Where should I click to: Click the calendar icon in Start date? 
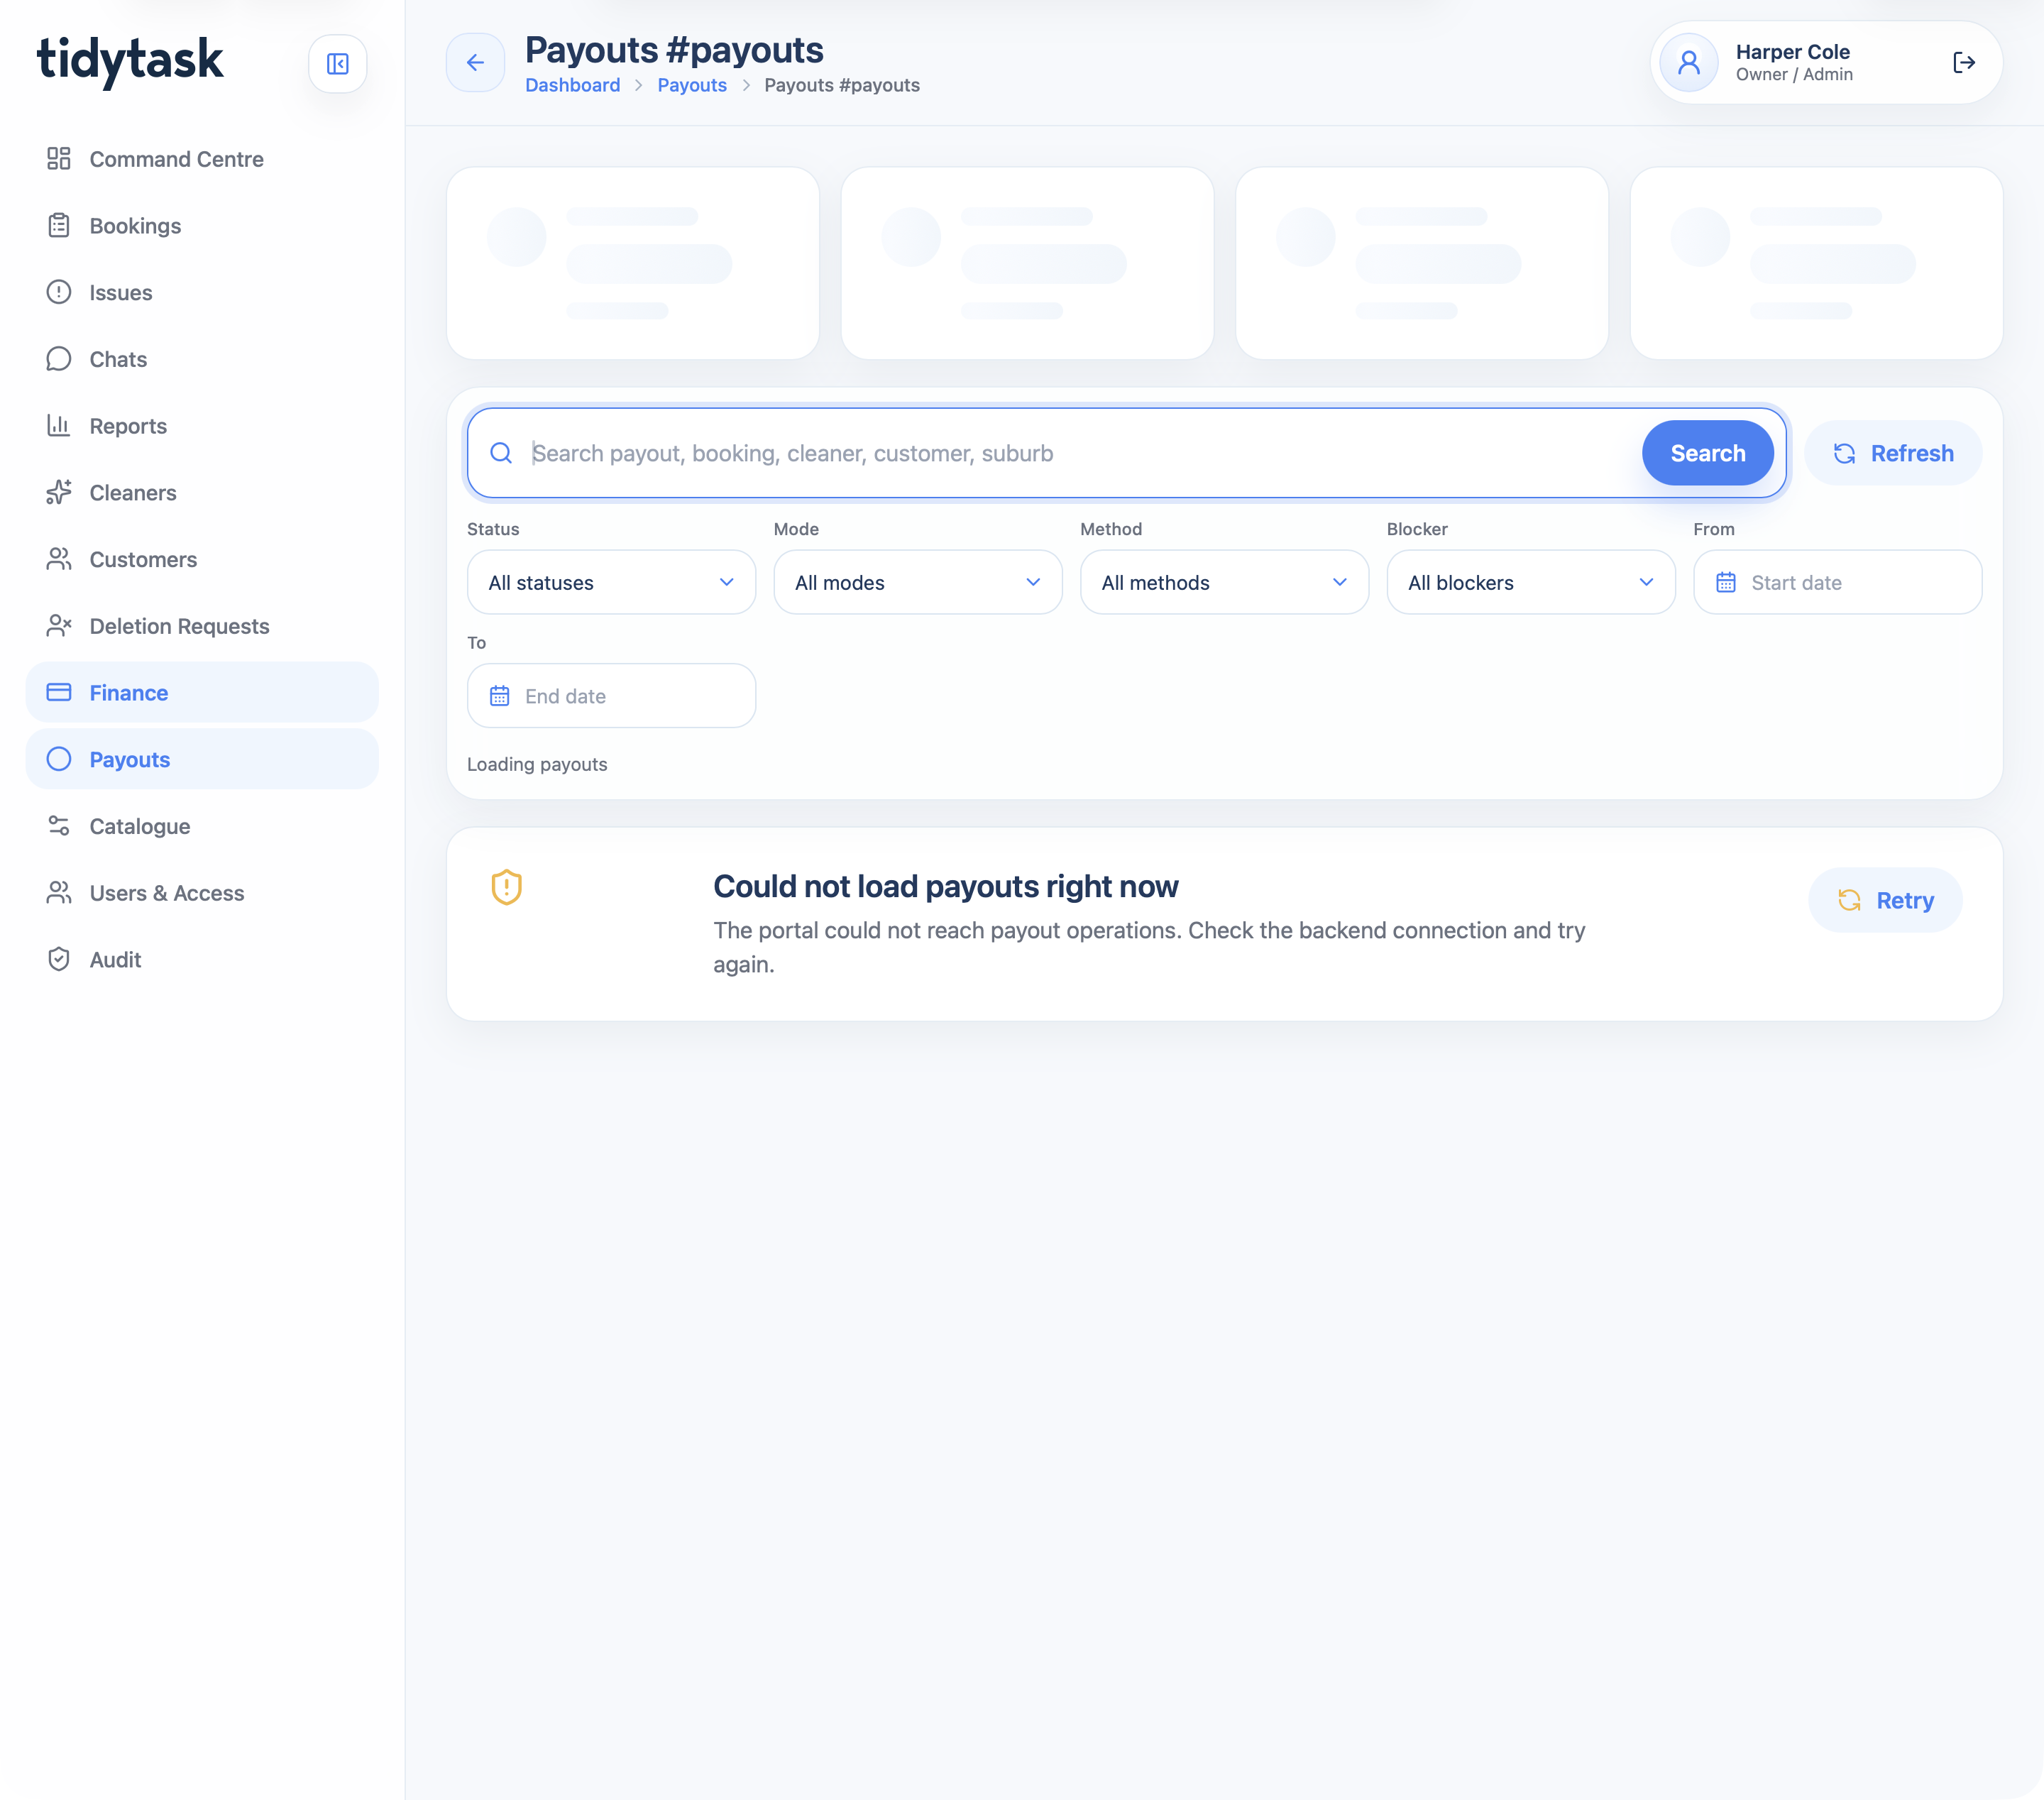[1726, 582]
